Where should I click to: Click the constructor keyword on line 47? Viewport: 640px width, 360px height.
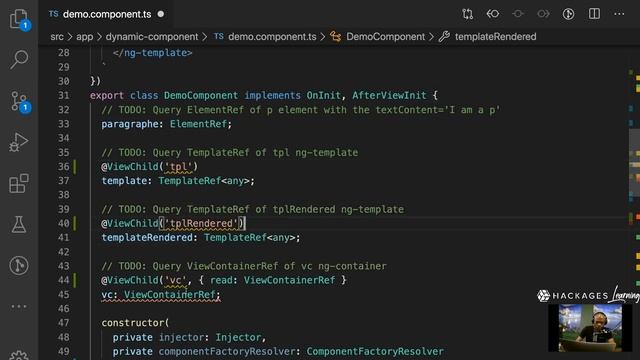[x=133, y=323]
